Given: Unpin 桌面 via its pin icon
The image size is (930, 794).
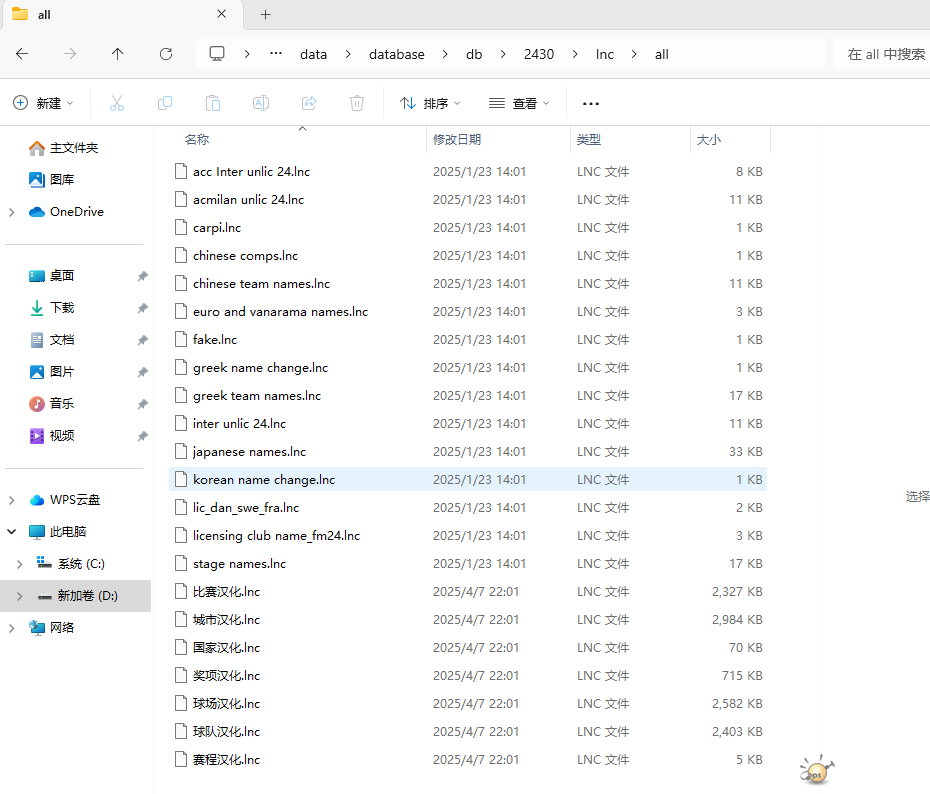Looking at the screenshot, I should [x=142, y=276].
